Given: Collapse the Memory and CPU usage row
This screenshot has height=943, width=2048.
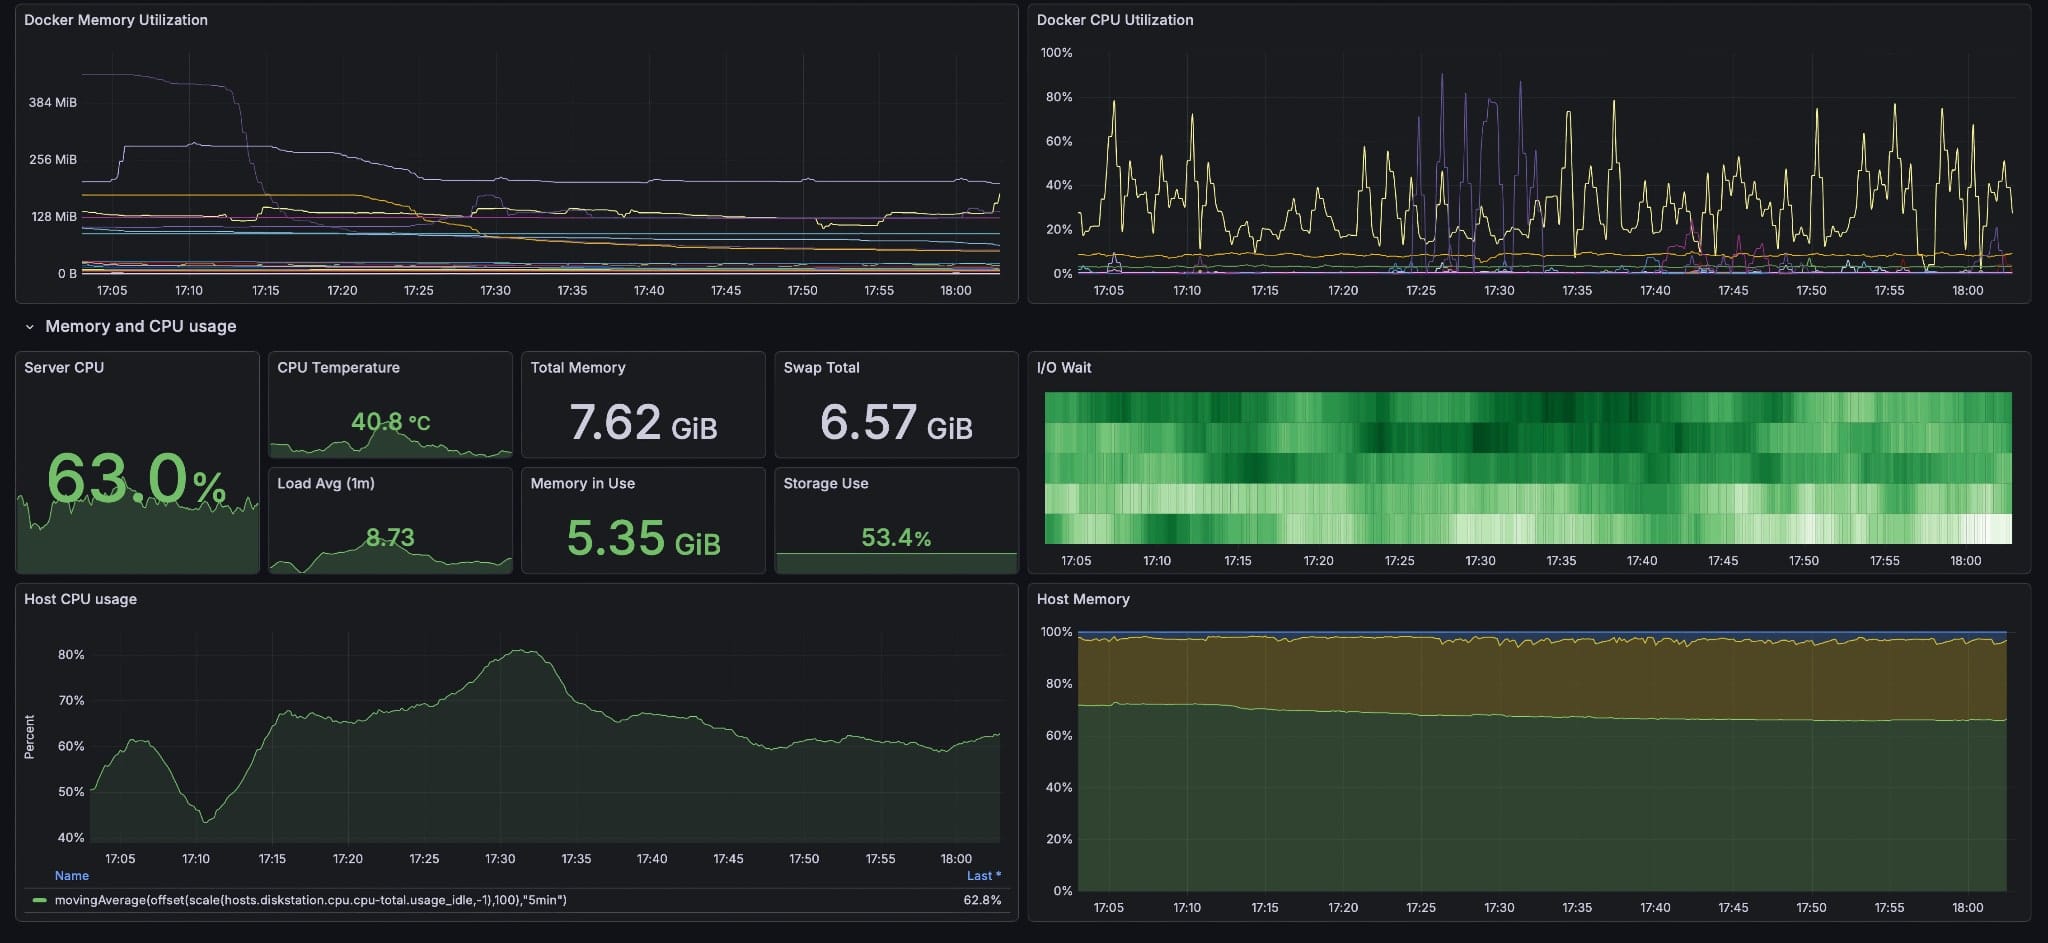Looking at the screenshot, I should 31,326.
